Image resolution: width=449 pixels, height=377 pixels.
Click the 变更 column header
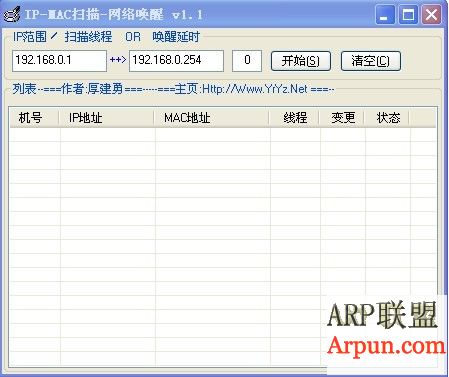(342, 118)
